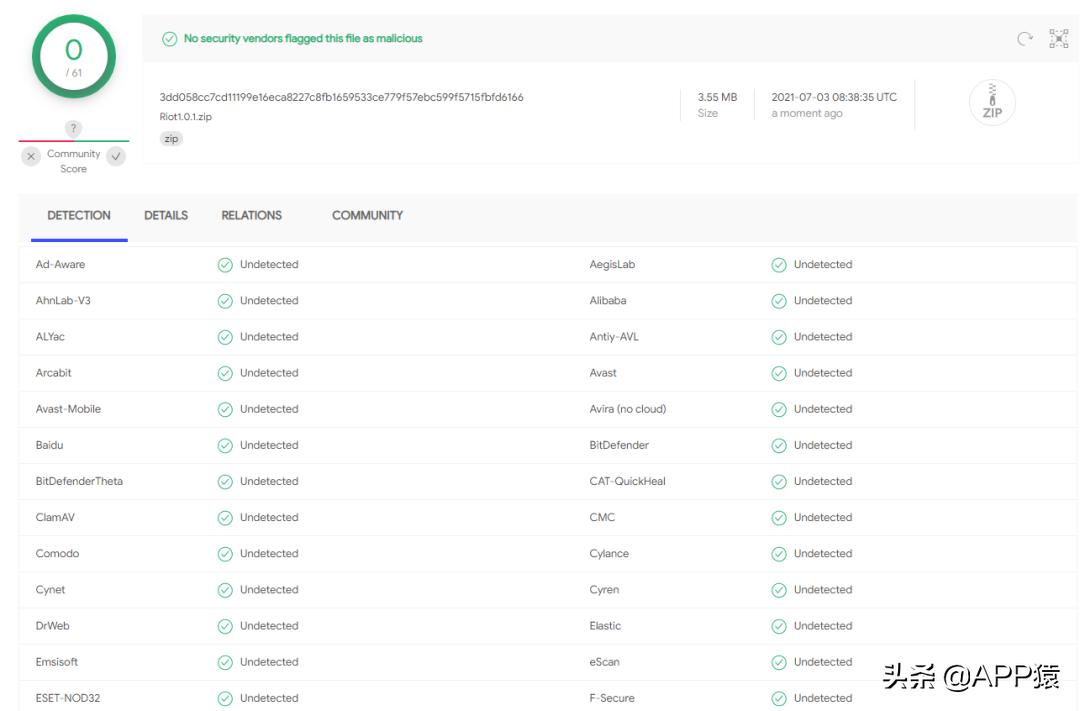Switch to the COMMUNITY tab
Image resolution: width=1080 pixels, height=711 pixels.
click(367, 215)
